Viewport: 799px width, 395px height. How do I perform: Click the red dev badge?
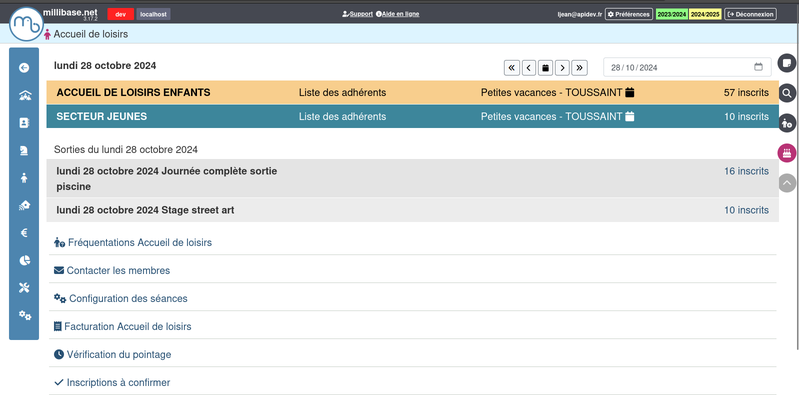tap(121, 14)
